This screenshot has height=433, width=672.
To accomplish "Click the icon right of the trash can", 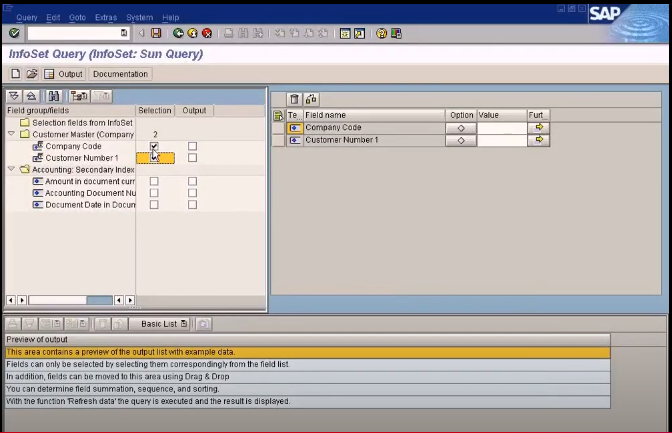I will pyautogui.click(x=311, y=99).
